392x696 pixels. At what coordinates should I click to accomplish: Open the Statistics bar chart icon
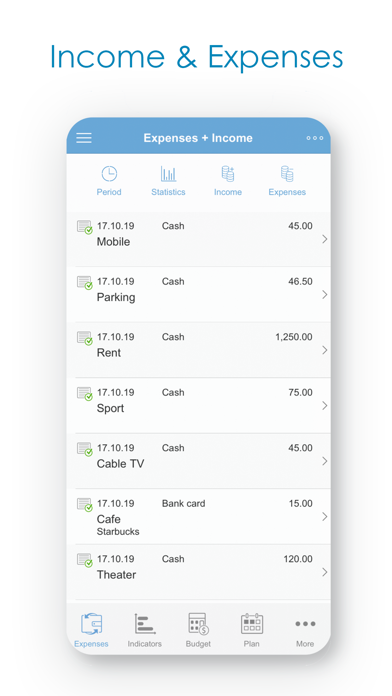coord(168,174)
